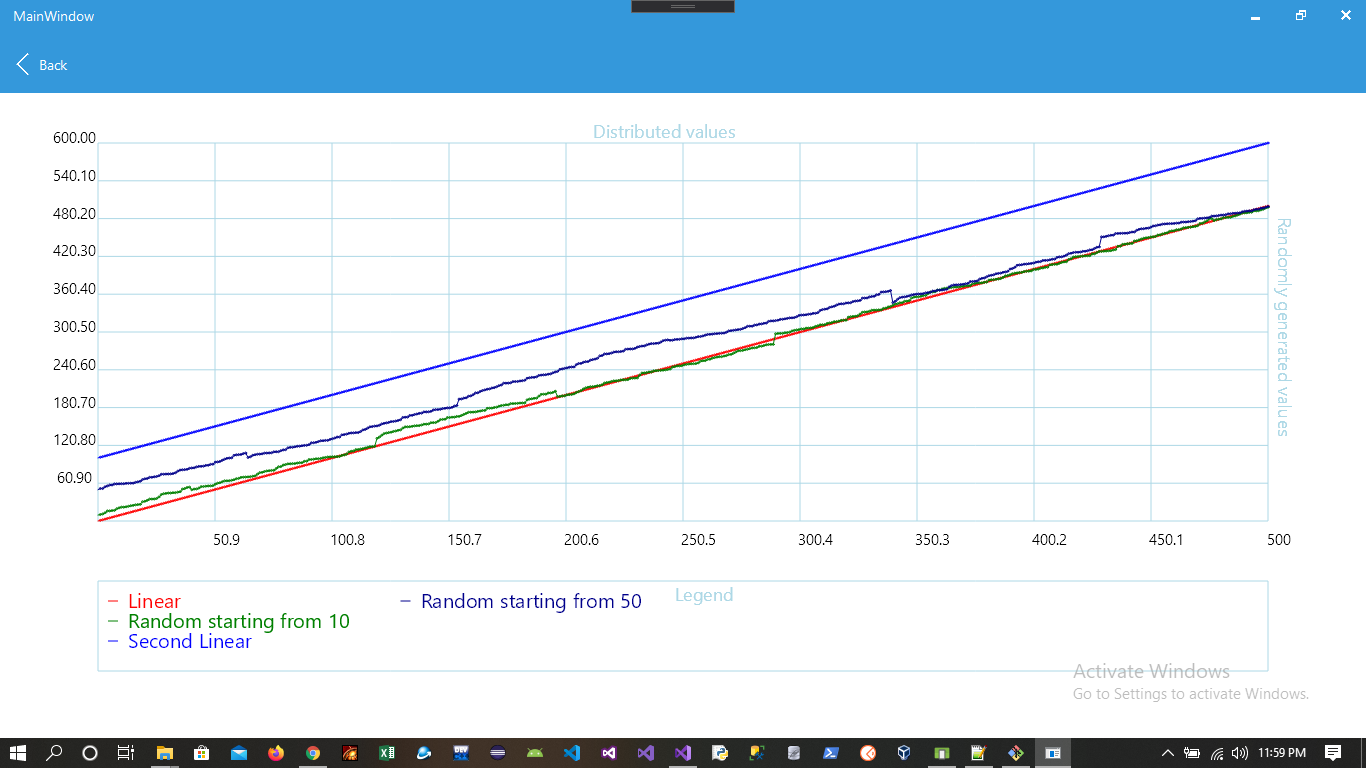
Task: Click the 540.10 y-axis label
Action: click(x=75, y=176)
